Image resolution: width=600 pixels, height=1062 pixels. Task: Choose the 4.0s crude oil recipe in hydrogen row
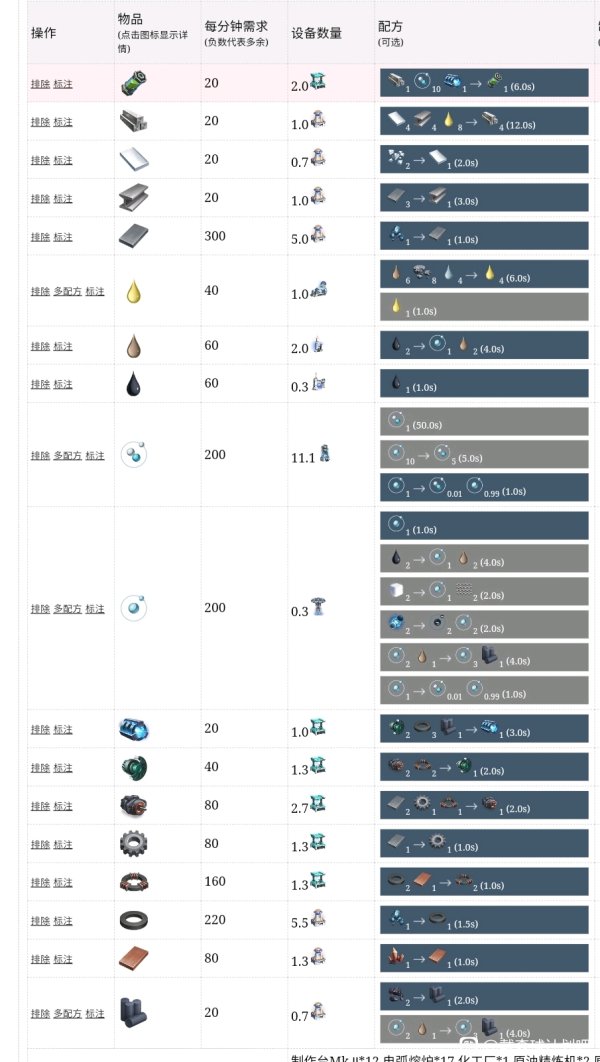coord(484,560)
